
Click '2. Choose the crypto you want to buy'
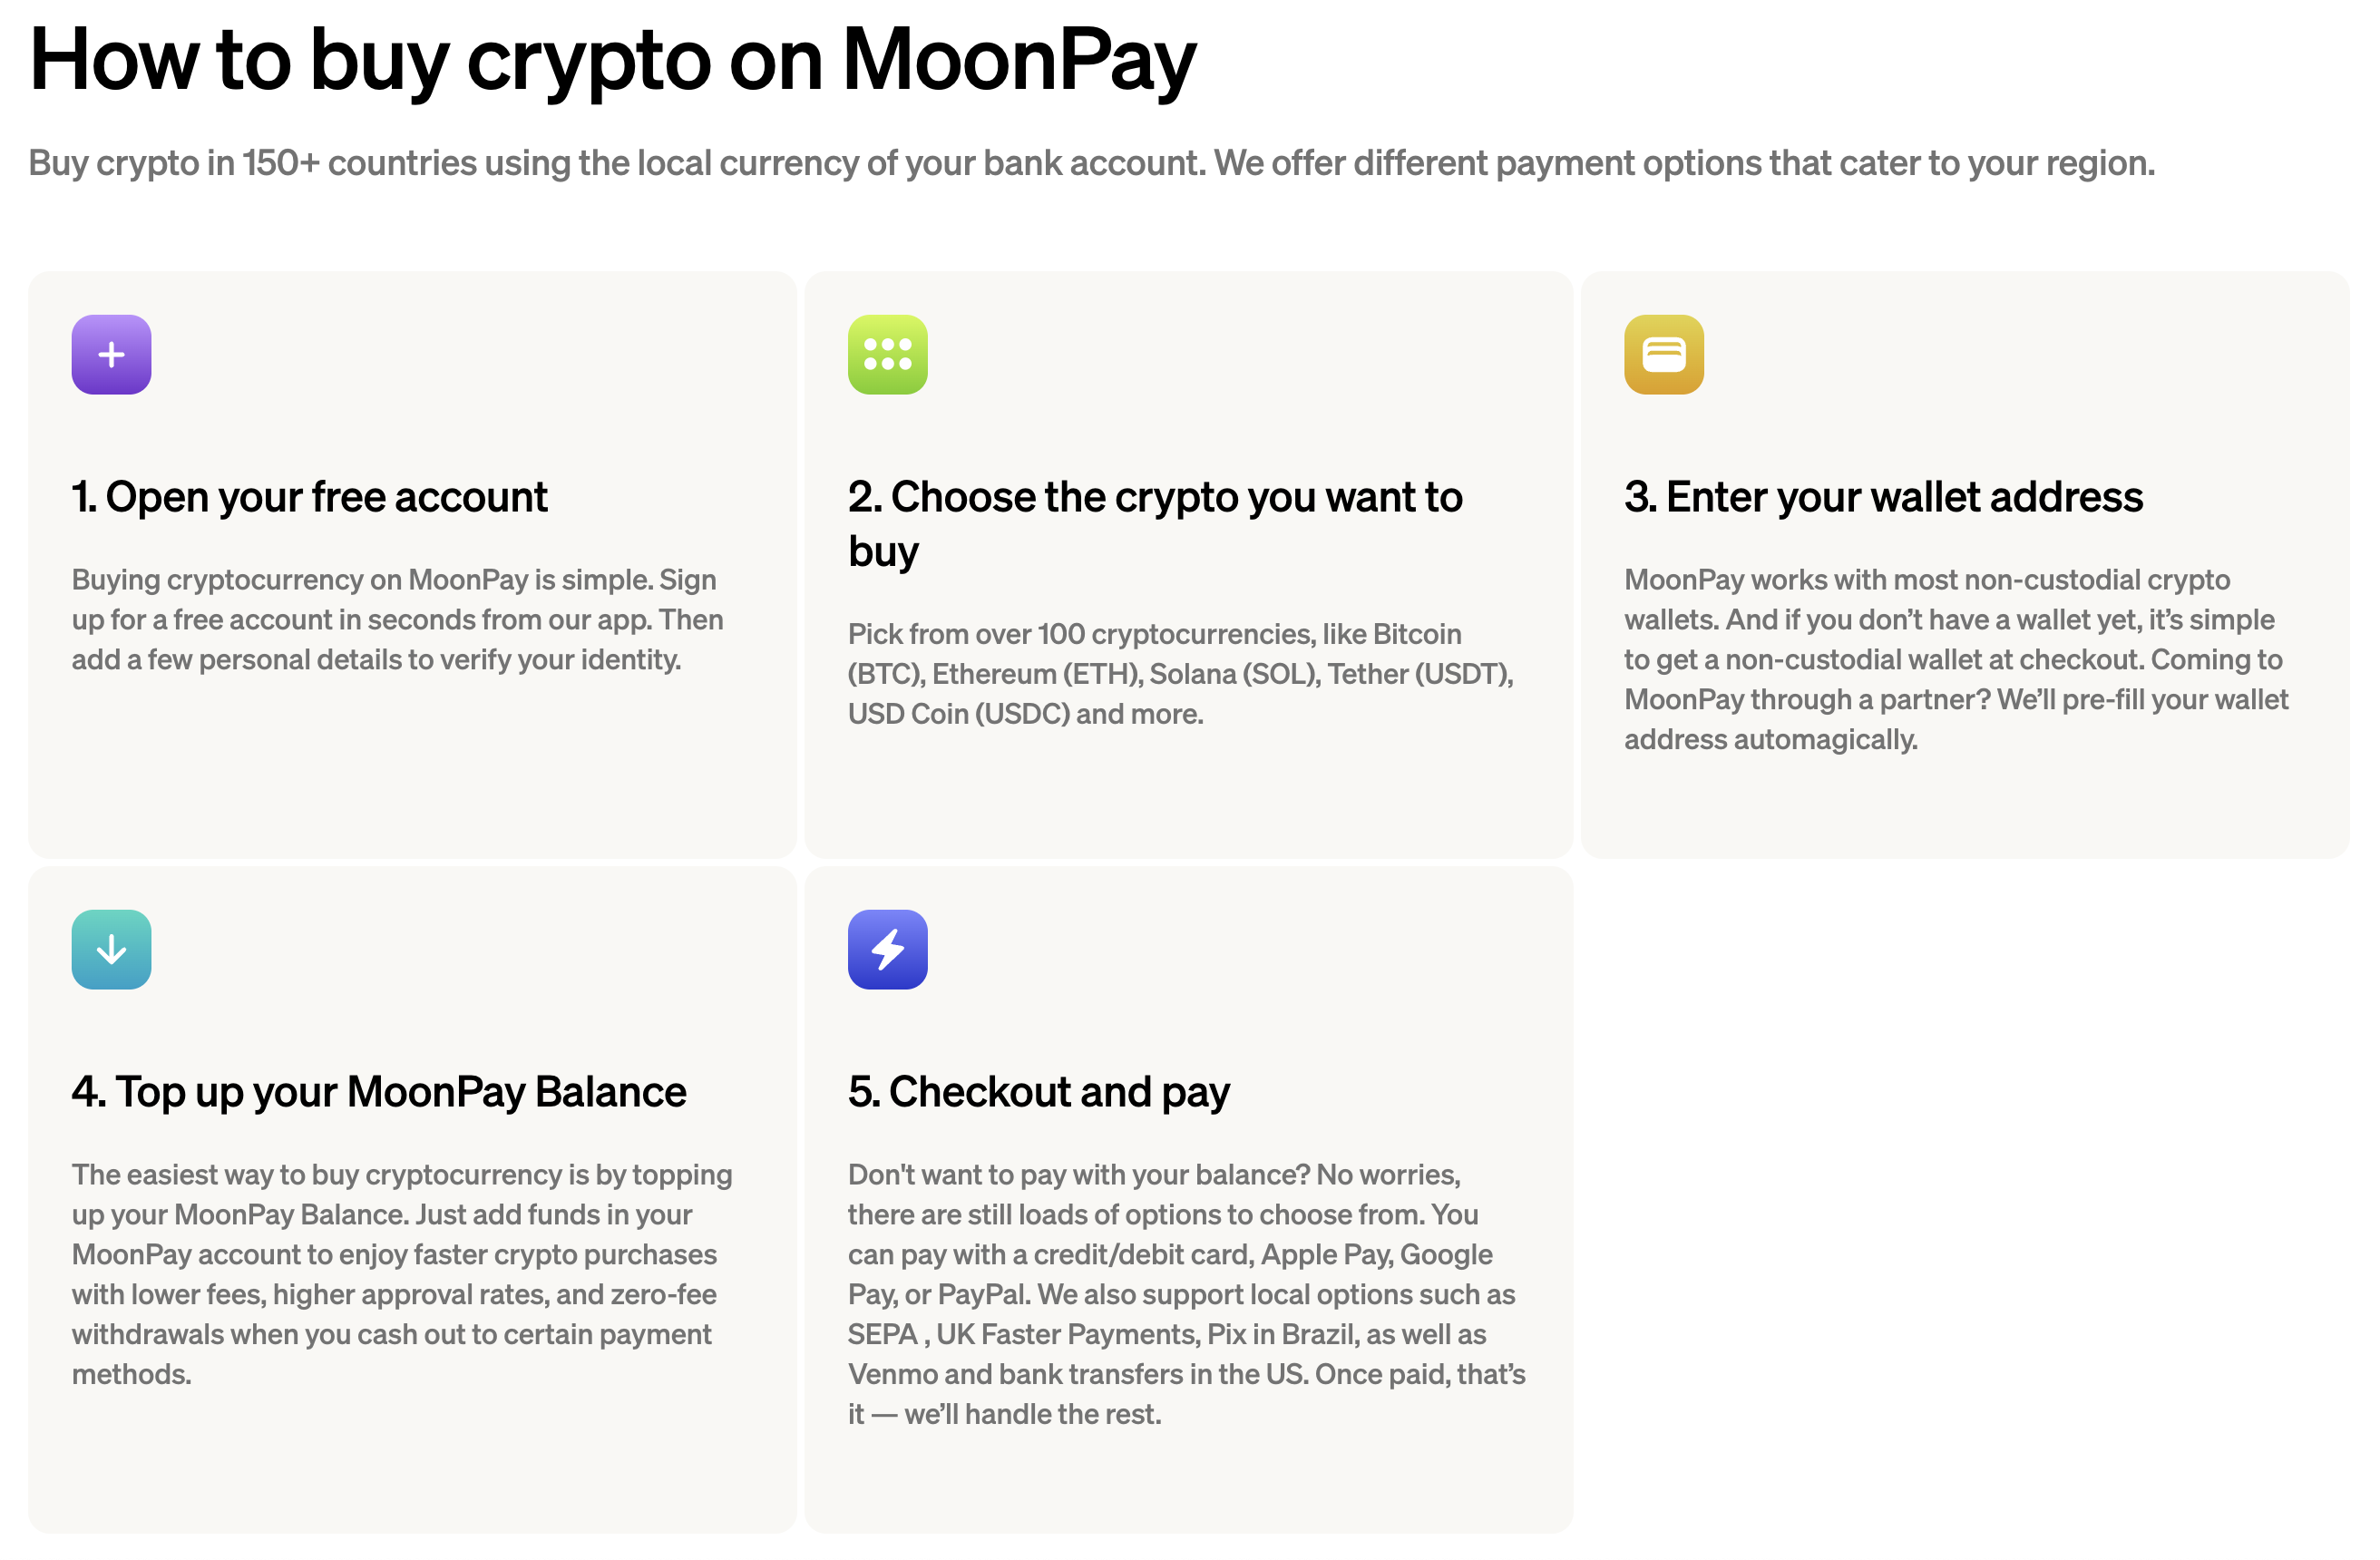click(1155, 524)
